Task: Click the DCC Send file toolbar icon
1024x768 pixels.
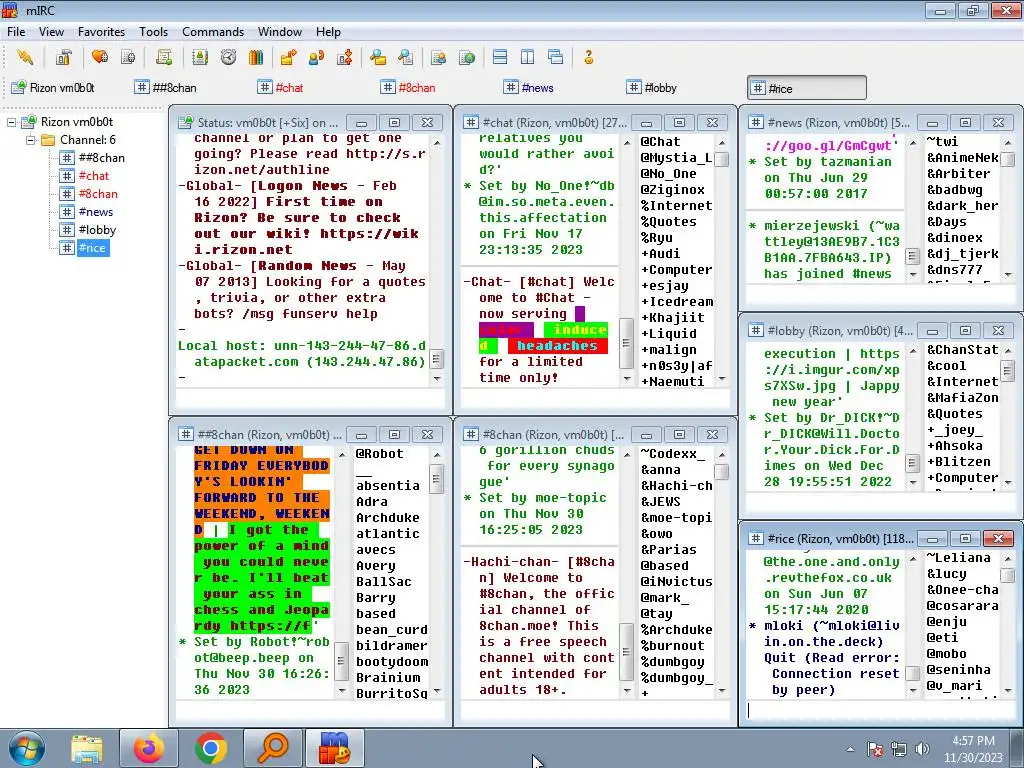Action: [288, 57]
